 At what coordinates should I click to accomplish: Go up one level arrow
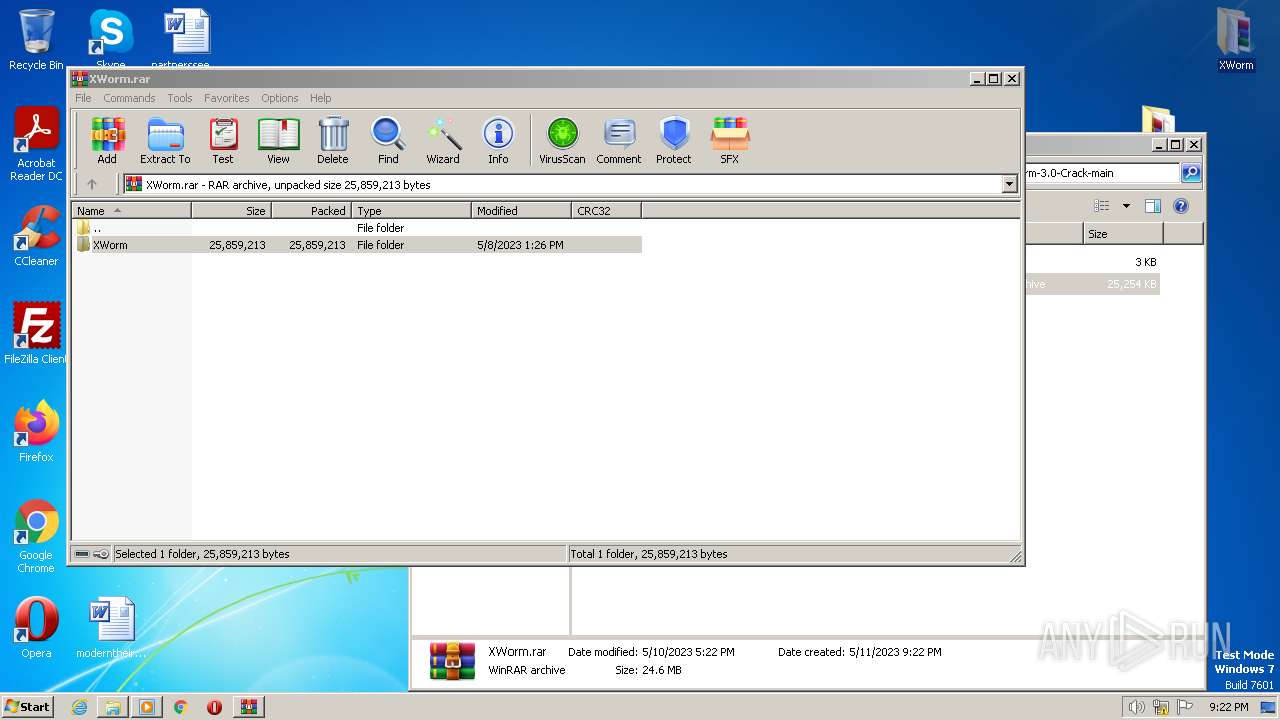pos(92,184)
